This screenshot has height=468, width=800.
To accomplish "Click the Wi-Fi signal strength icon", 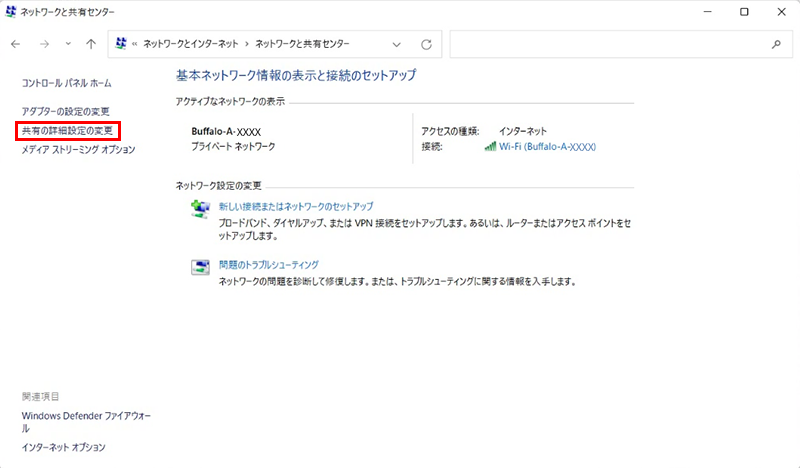I will tap(490, 147).
